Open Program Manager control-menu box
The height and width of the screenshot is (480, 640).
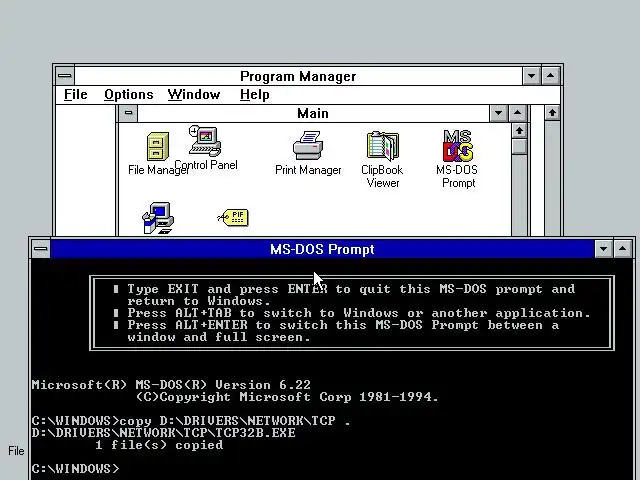(x=65, y=76)
